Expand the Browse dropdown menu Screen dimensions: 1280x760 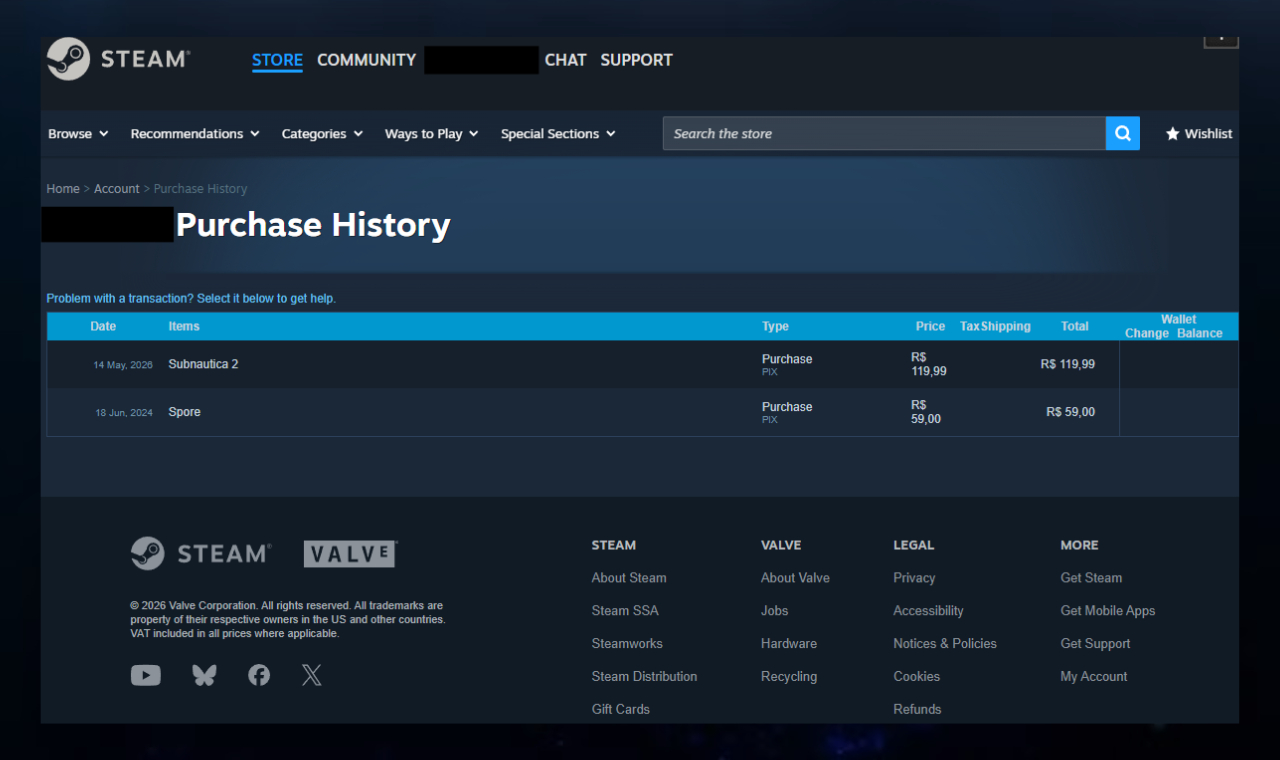(78, 134)
